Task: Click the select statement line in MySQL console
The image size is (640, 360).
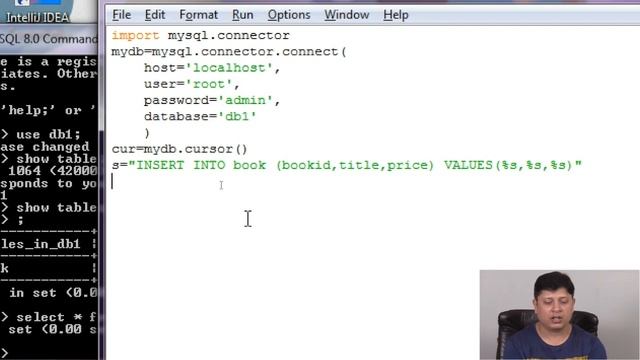Action: (x=48, y=317)
